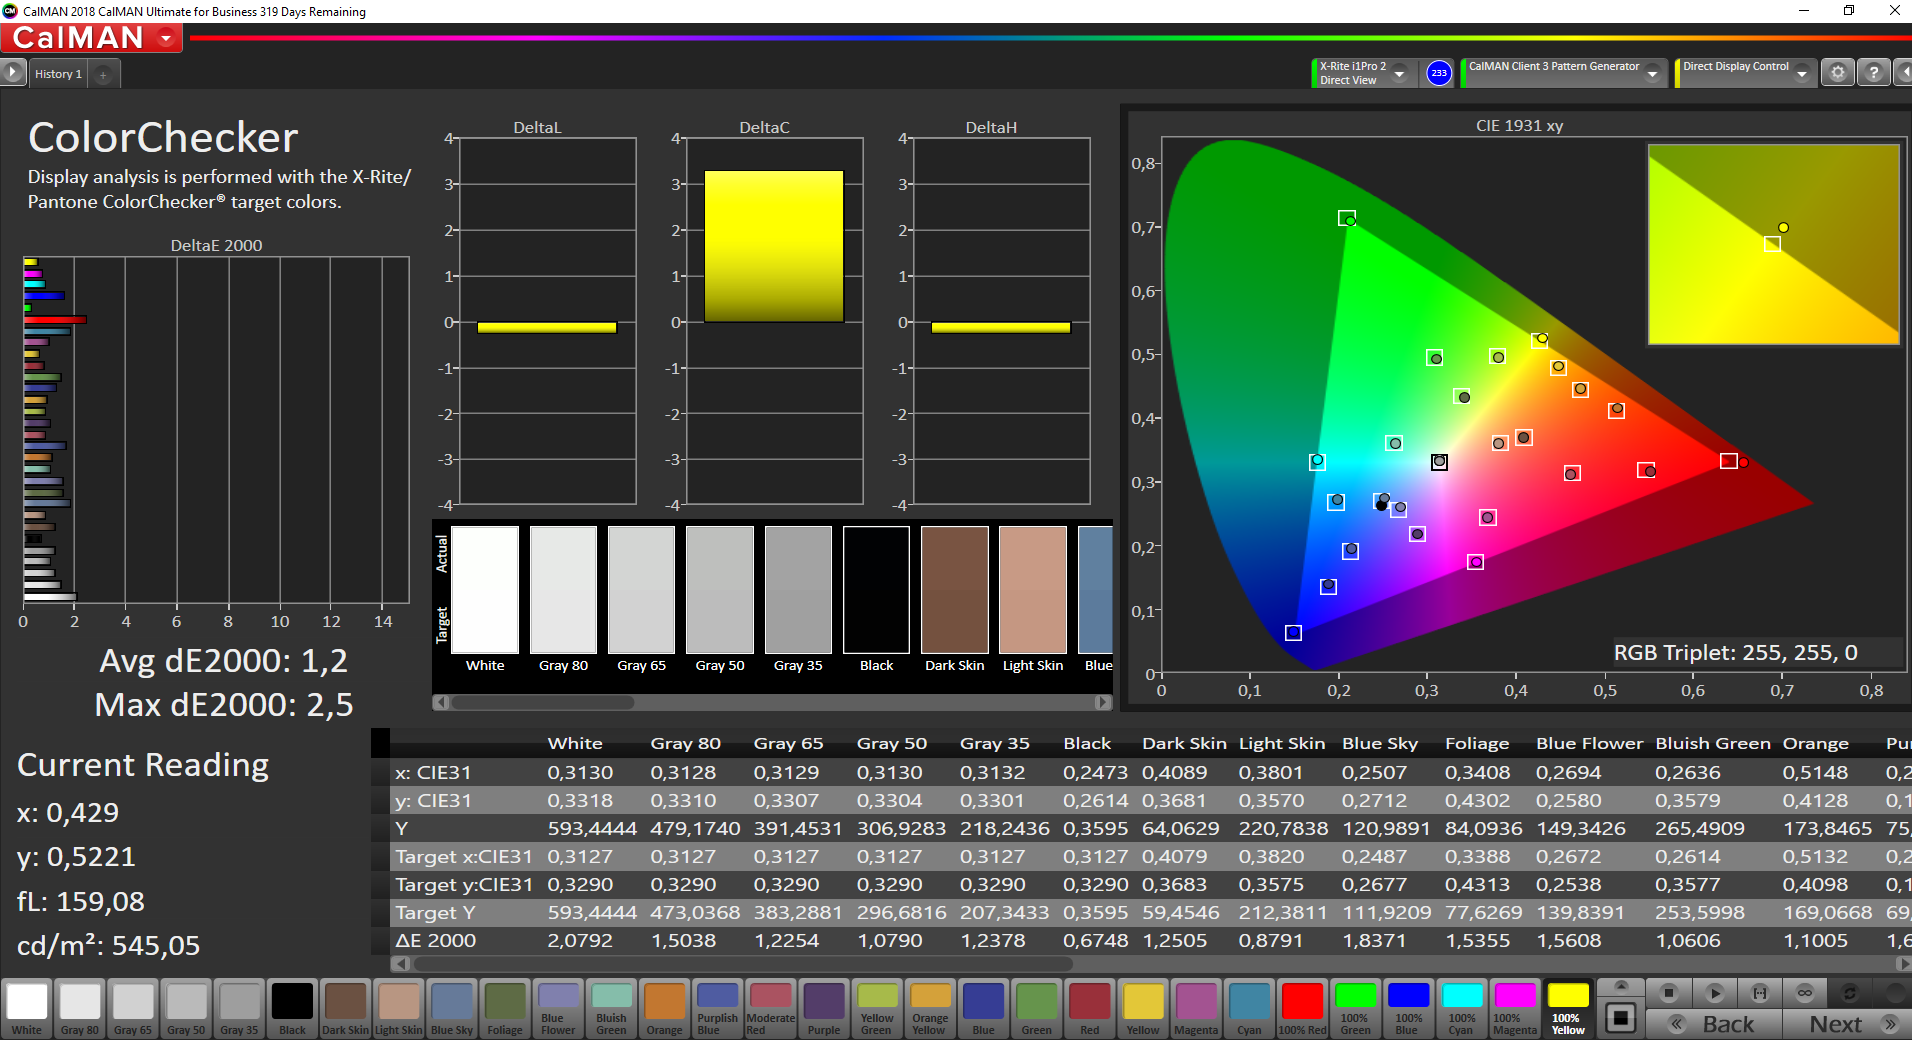The image size is (1912, 1040).
Task: Click the collapse side panel arrow at top right
Action: coord(1903,73)
